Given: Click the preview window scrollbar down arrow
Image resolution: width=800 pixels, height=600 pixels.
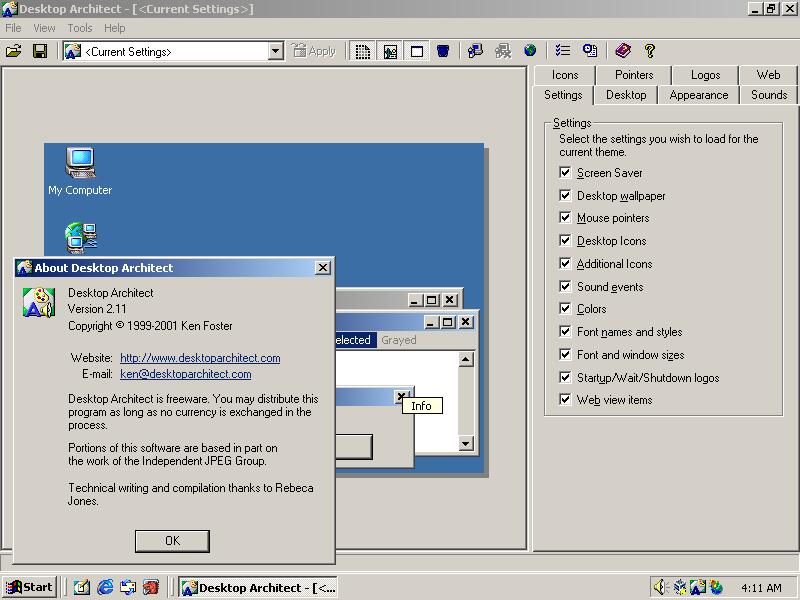Looking at the screenshot, I should tap(466, 443).
